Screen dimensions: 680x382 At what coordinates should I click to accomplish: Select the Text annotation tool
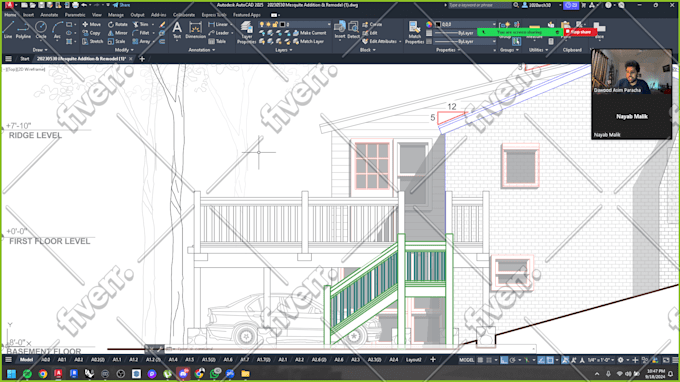point(177,30)
